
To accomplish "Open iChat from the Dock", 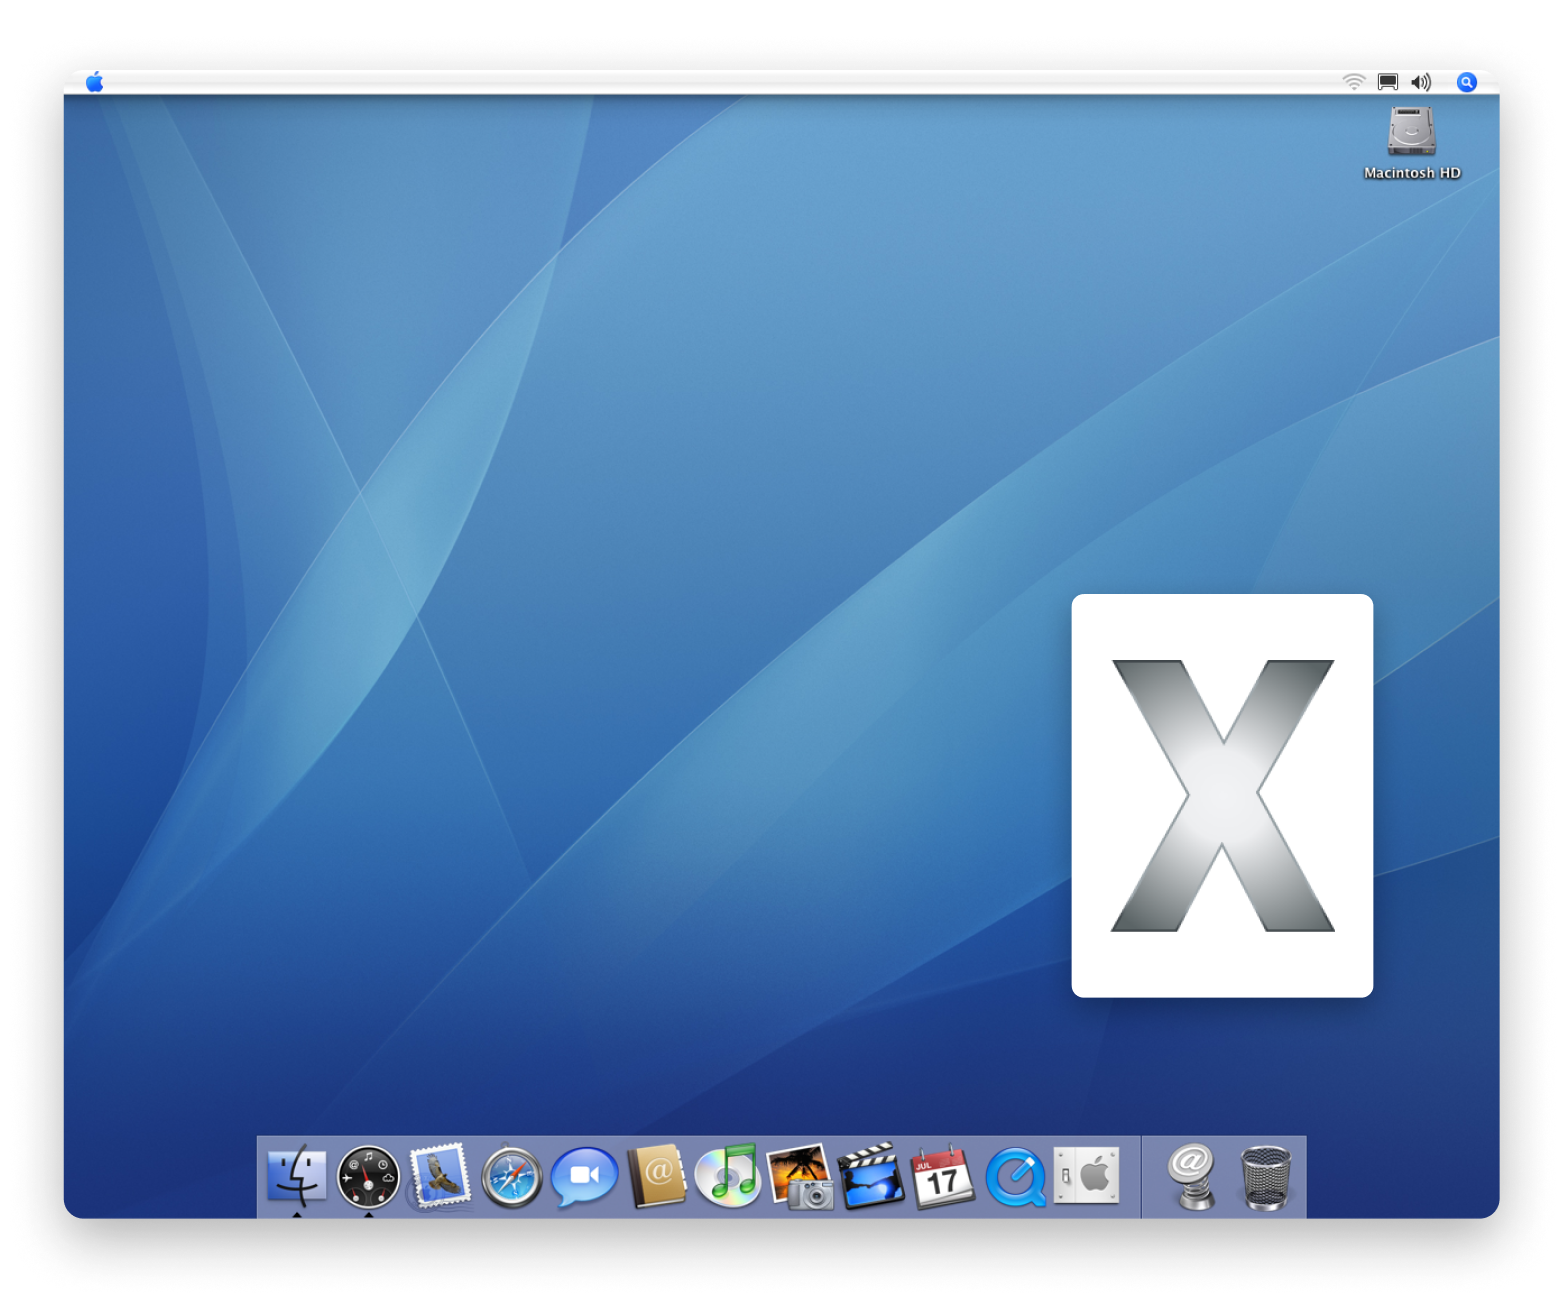I will (x=584, y=1177).
